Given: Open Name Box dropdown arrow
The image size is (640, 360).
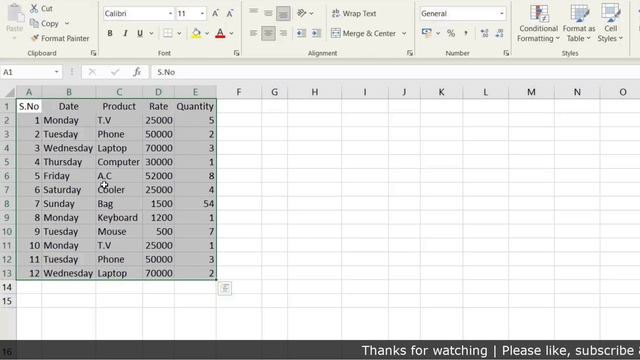Looking at the screenshot, I should tap(56, 72).
